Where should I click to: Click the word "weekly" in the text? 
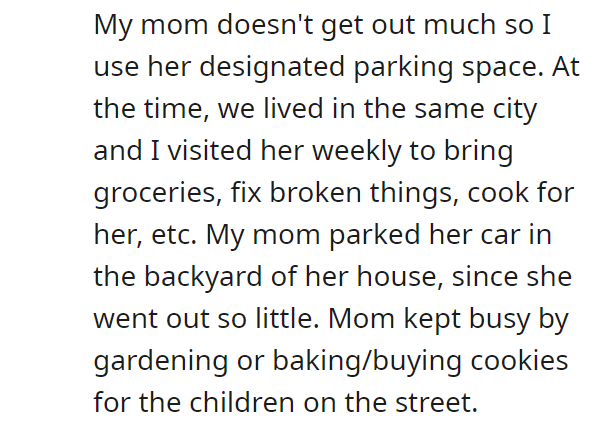click(x=357, y=152)
